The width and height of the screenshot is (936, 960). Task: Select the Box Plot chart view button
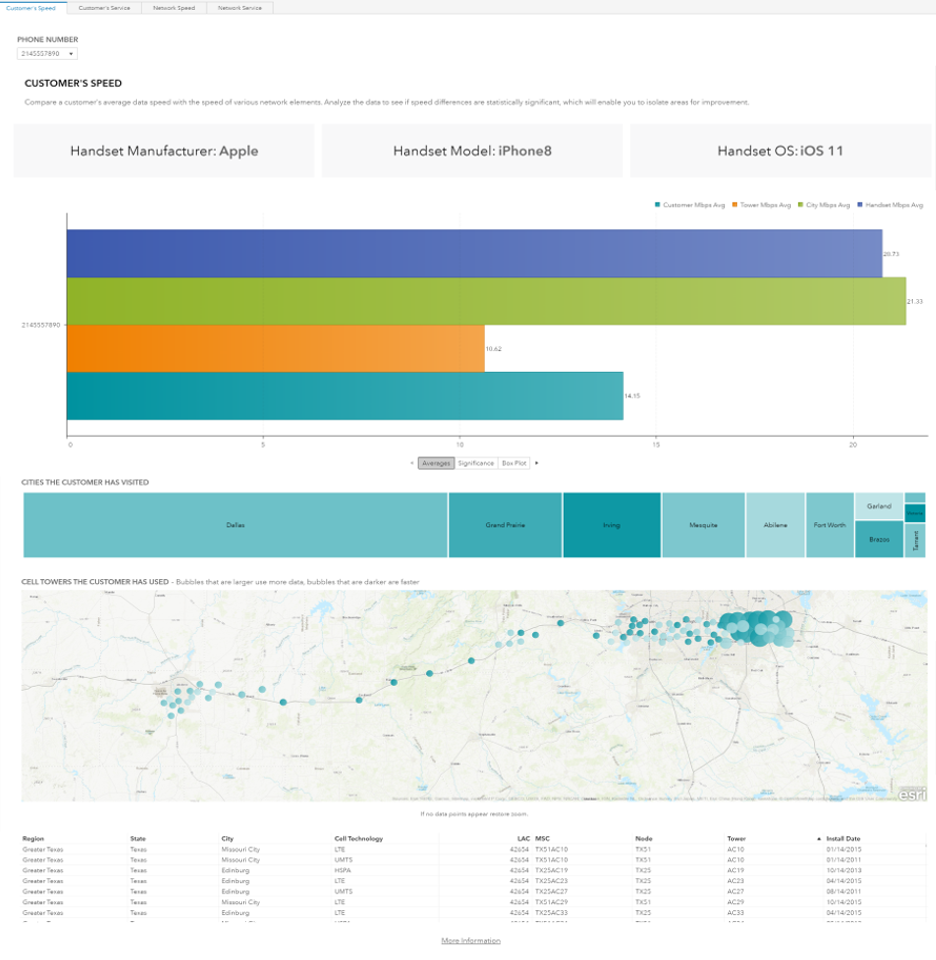(514, 463)
